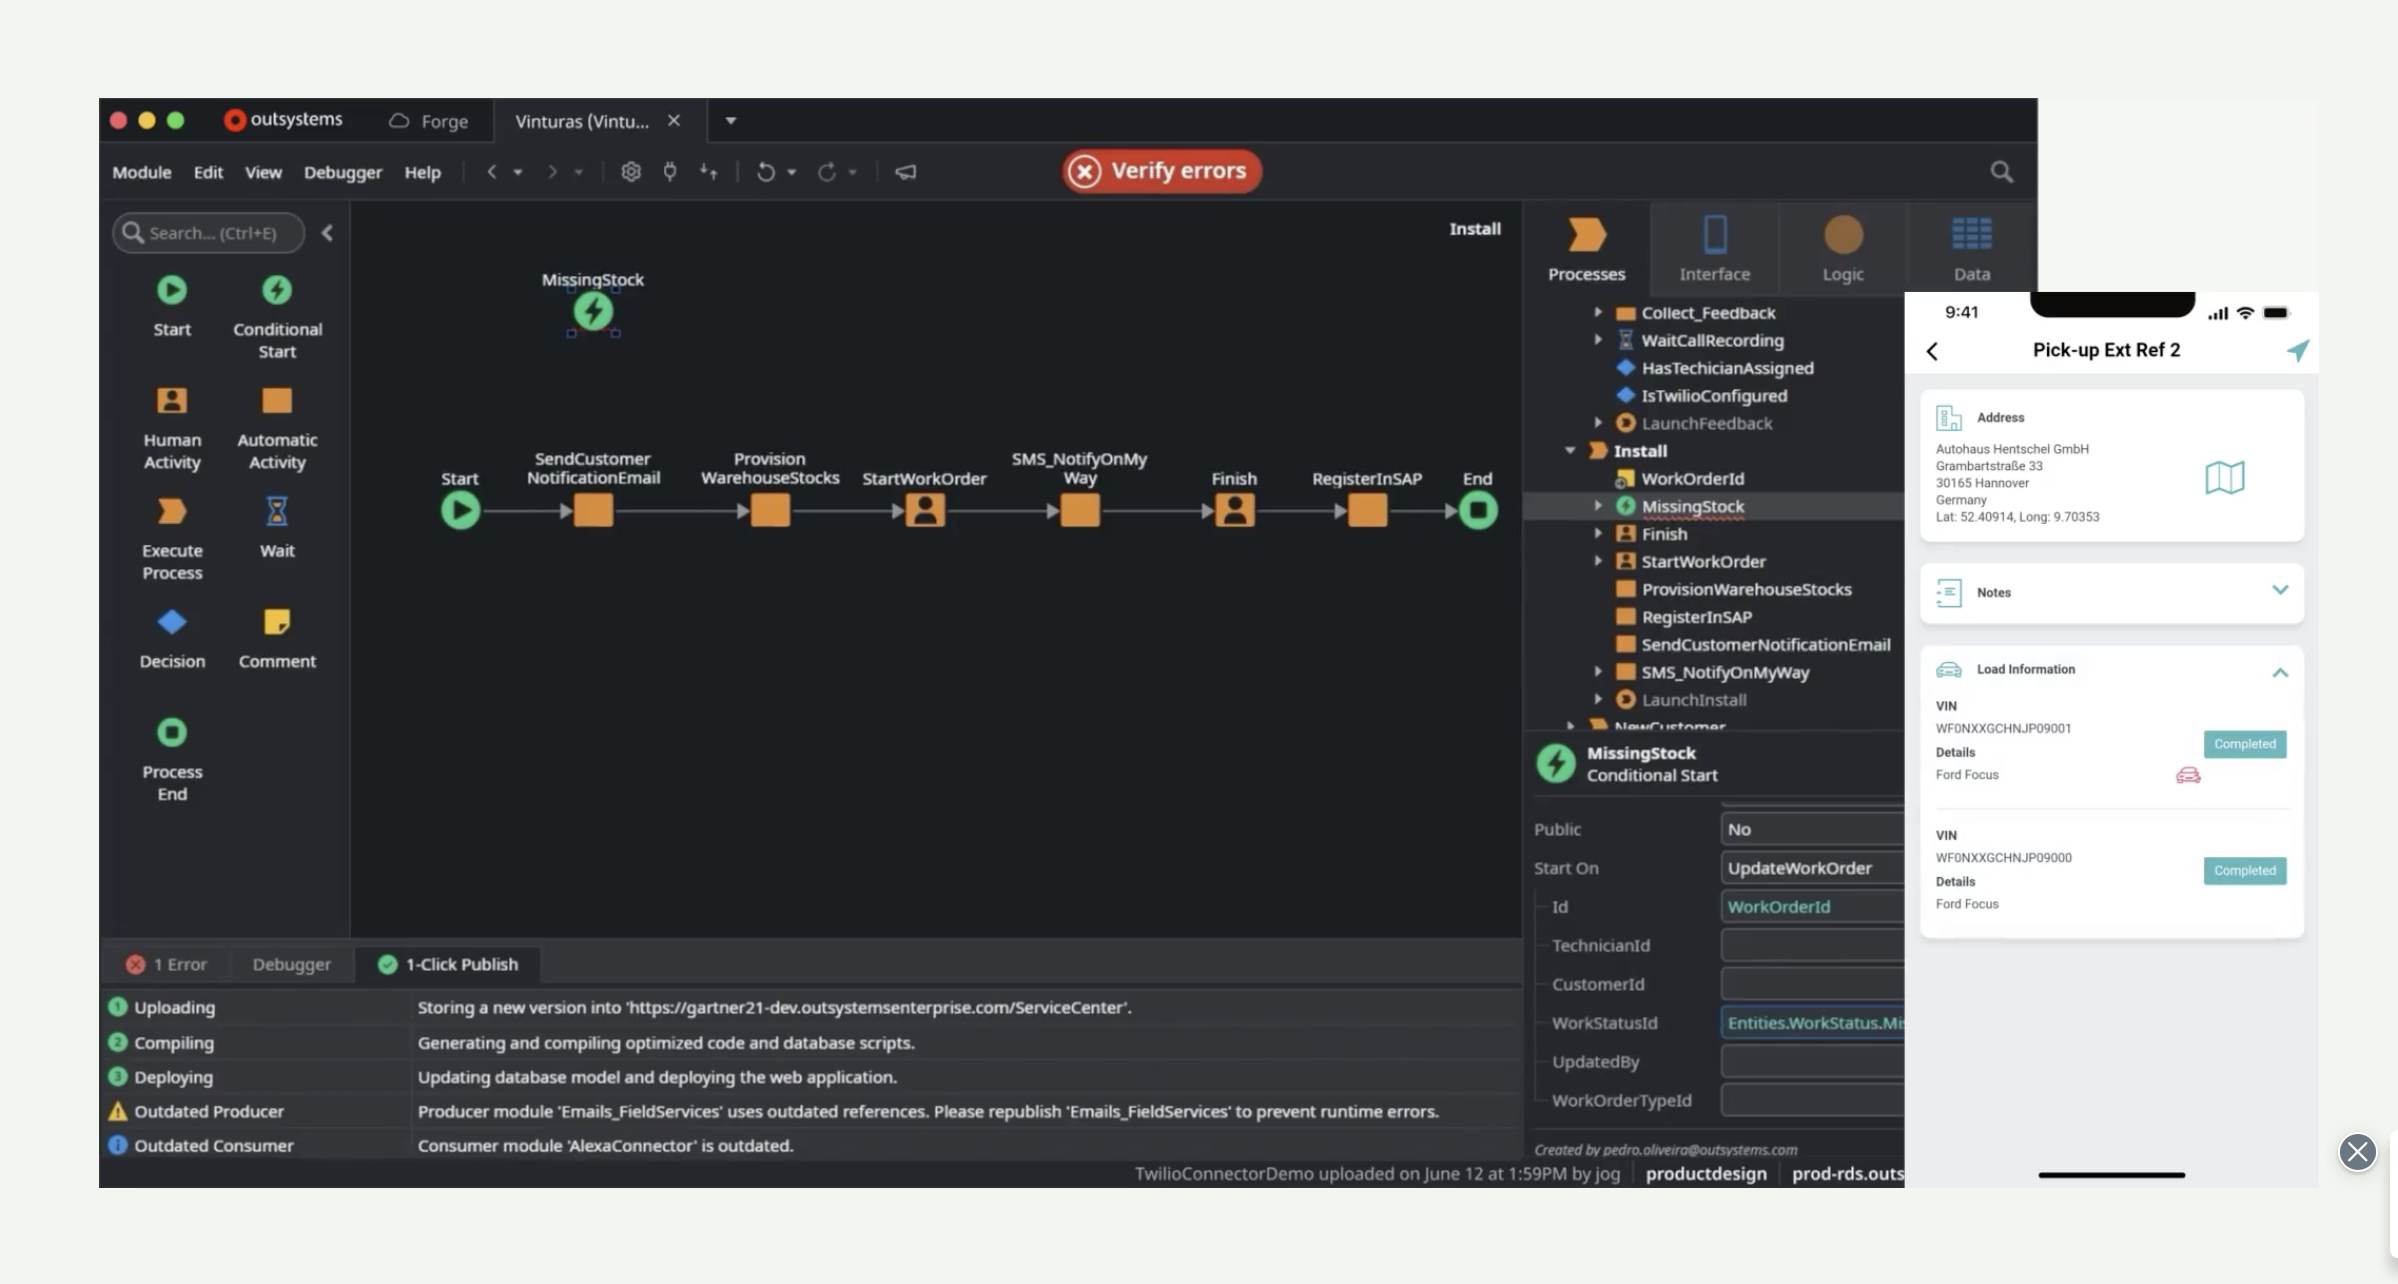Screen dimensions: 2398x1284
Task: Go back using the phone header chevron
Action: coord(1932,351)
